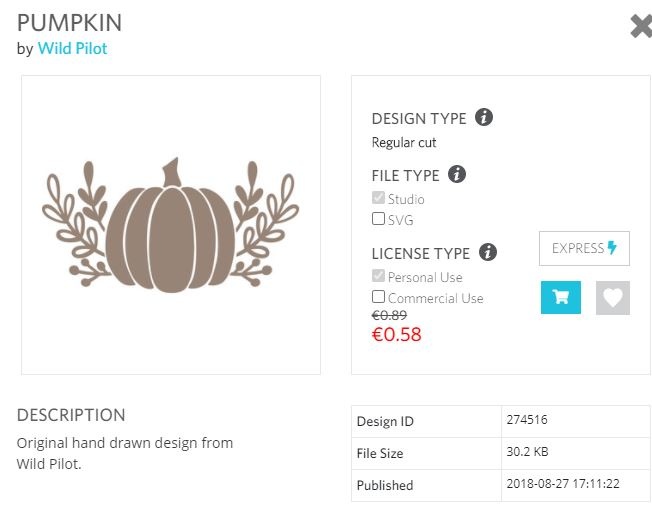The image size is (652, 507).
Task: Toggle the Personal Use license checkbox
Action: point(378,276)
